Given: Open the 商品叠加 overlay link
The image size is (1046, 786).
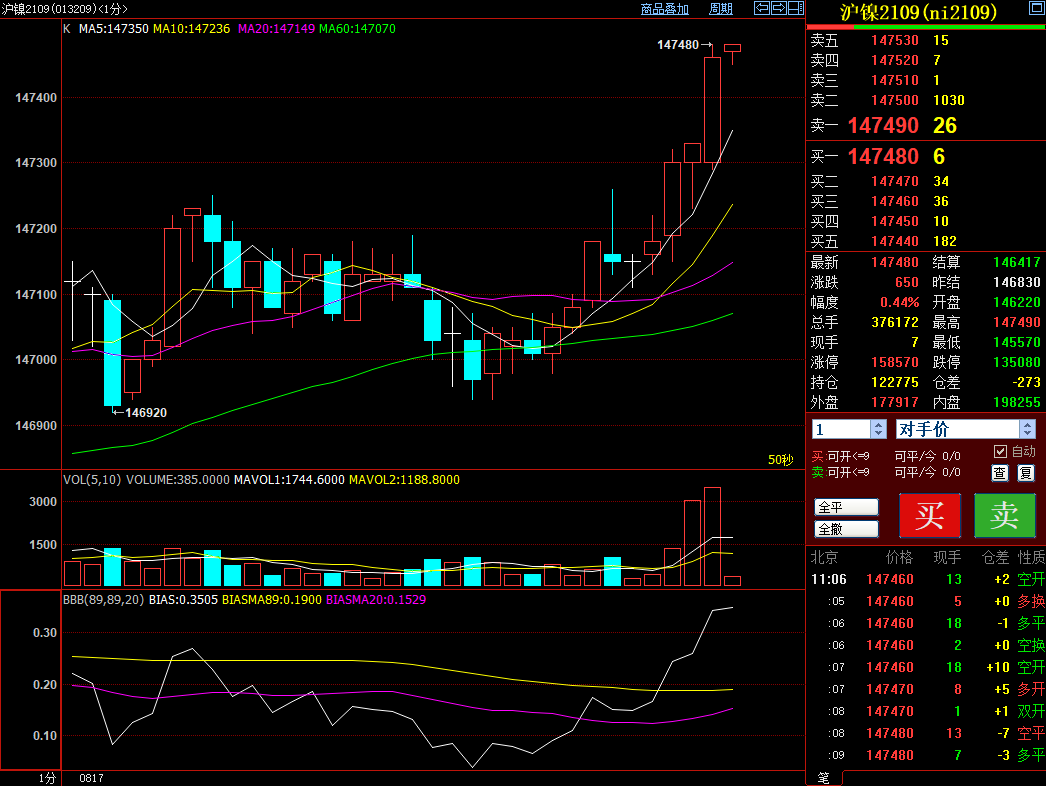Looking at the screenshot, I should (x=664, y=9).
